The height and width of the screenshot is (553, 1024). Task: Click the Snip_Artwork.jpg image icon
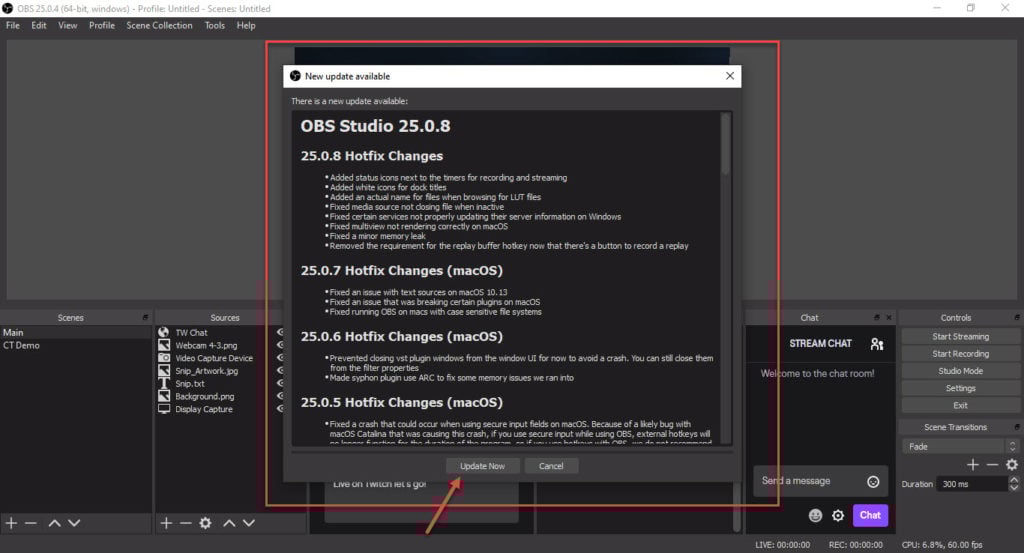click(x=163, y=370)
